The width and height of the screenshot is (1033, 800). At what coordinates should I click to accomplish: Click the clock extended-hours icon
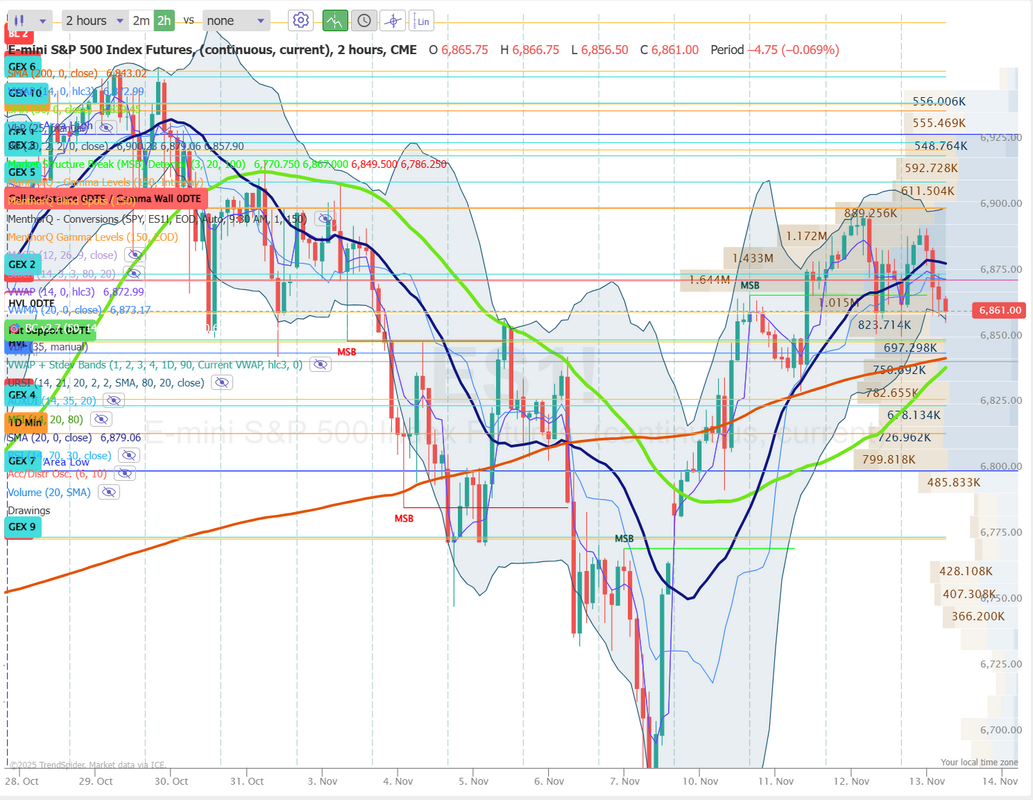pos(364,20)
